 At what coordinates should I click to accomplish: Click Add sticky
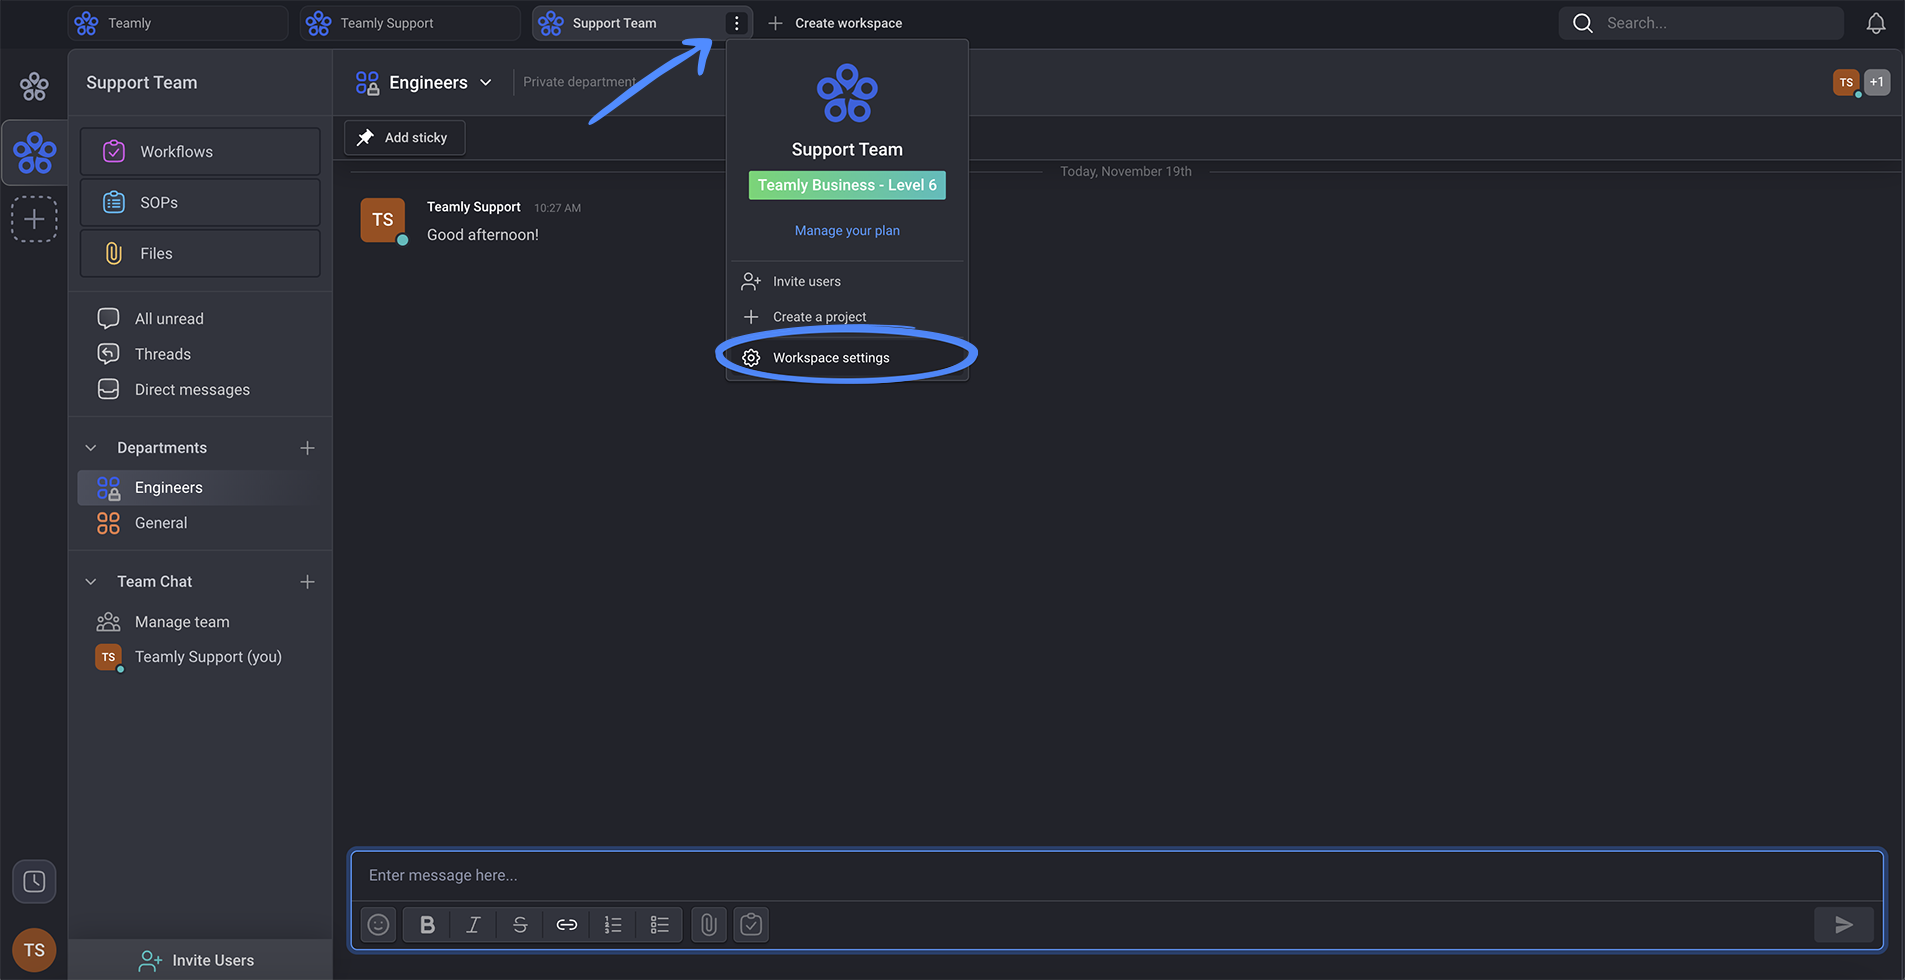pos(404,137)
